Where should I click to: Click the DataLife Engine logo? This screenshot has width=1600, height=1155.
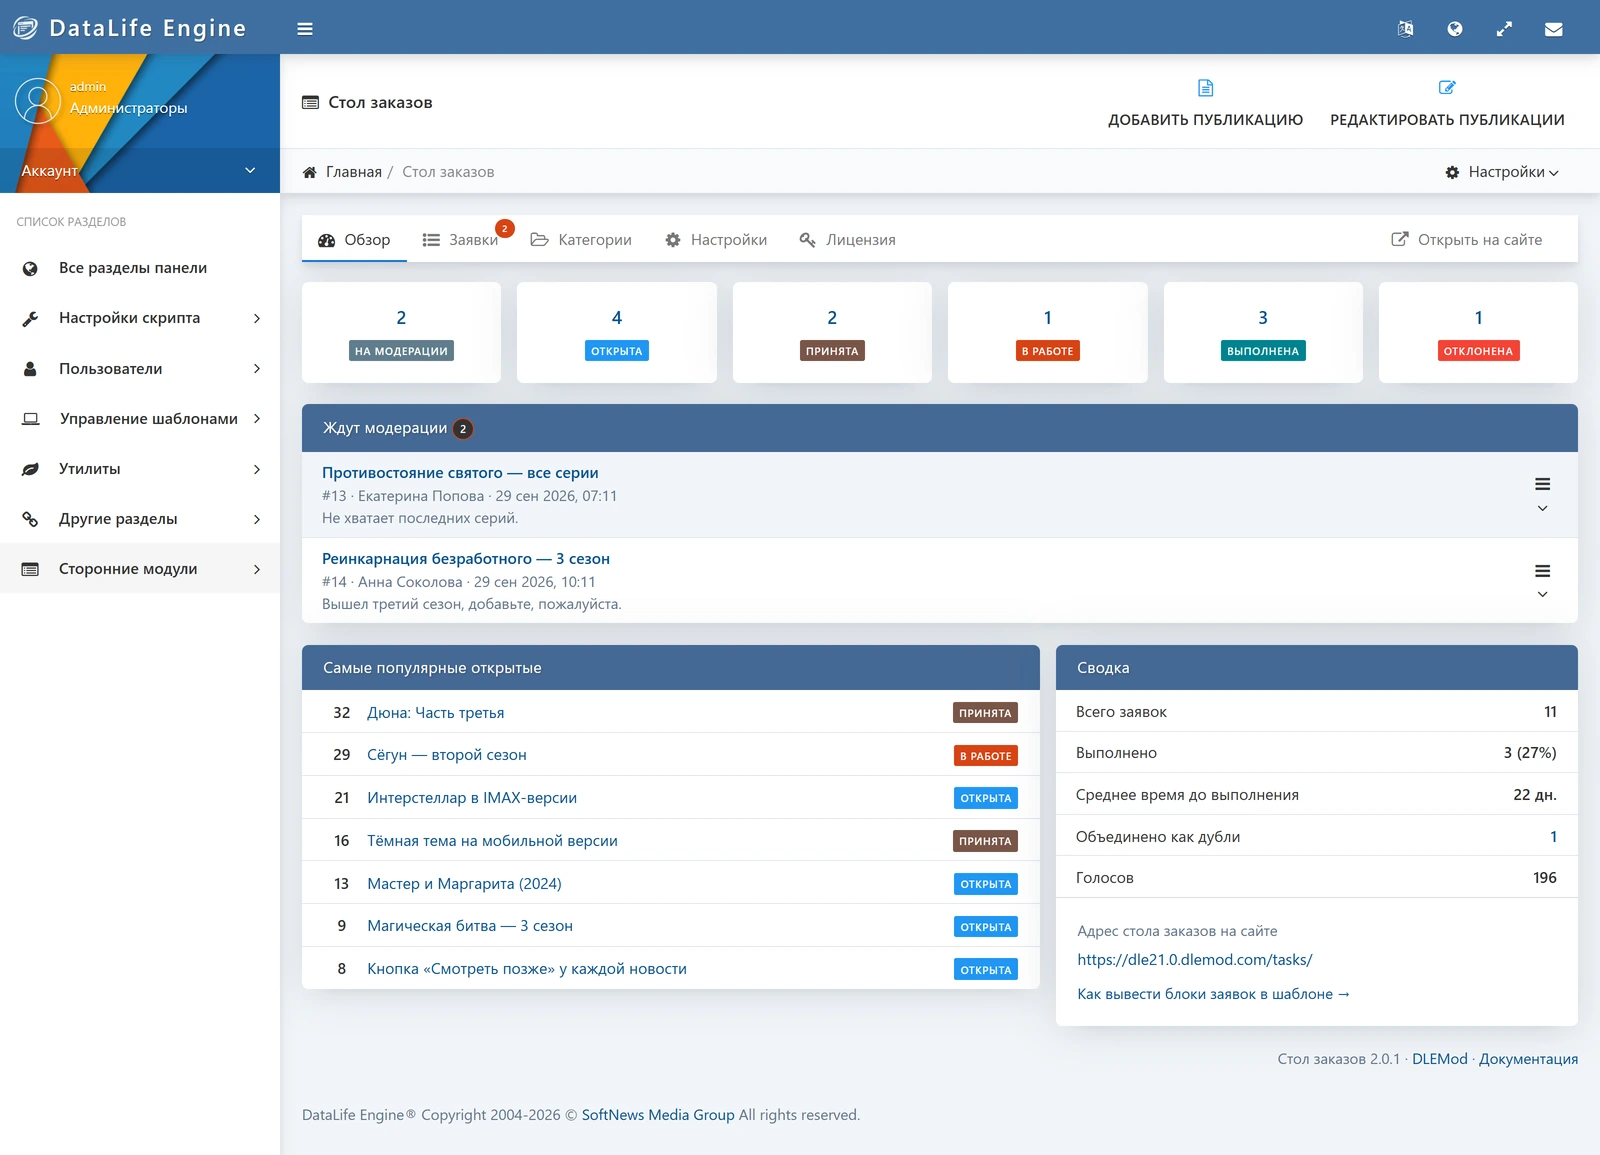[x=130, y=28]
